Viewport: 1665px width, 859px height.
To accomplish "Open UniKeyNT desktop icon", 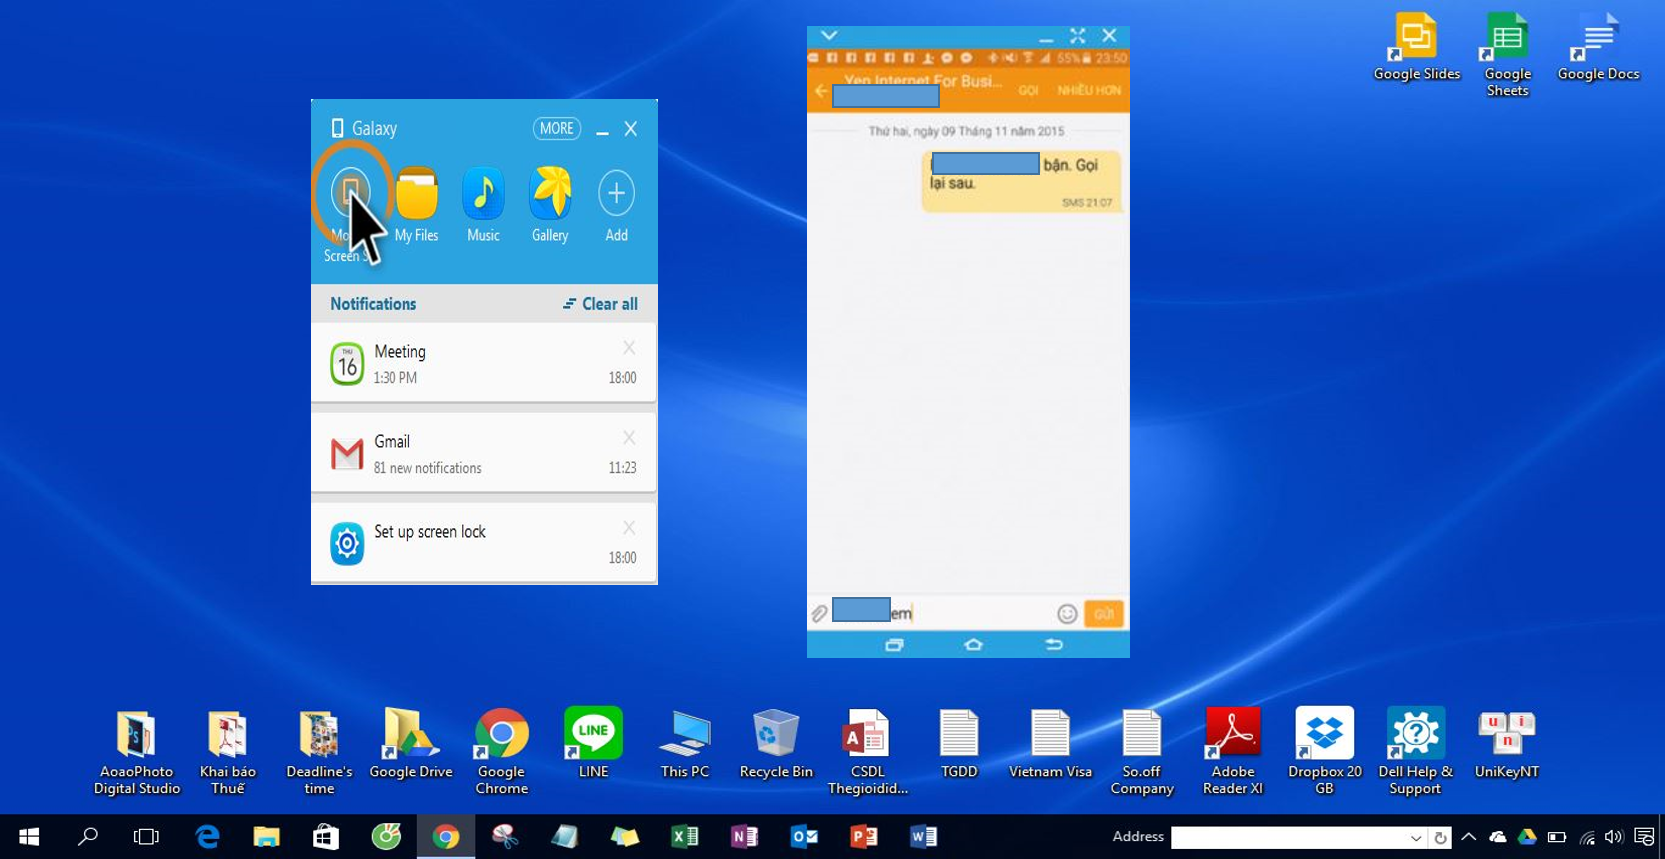I will pos(1507,744).
